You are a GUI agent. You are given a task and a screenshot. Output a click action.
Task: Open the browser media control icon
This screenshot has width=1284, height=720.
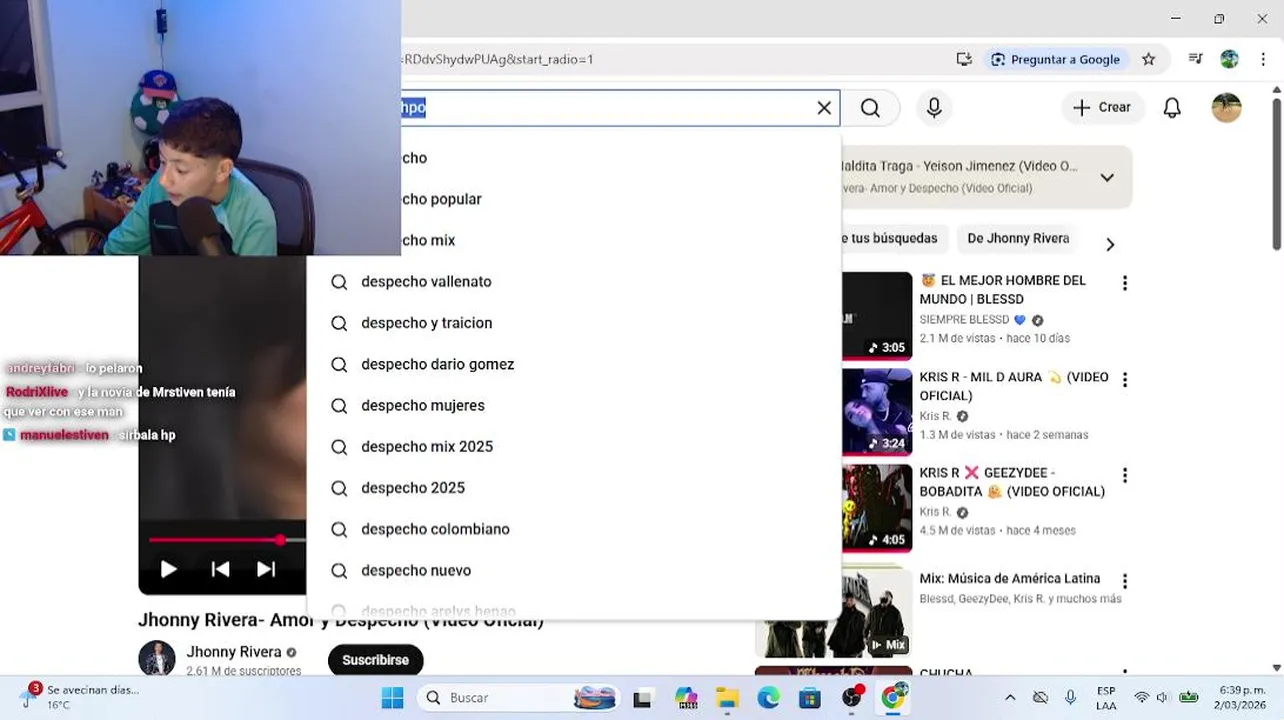tap(1195, 59)
